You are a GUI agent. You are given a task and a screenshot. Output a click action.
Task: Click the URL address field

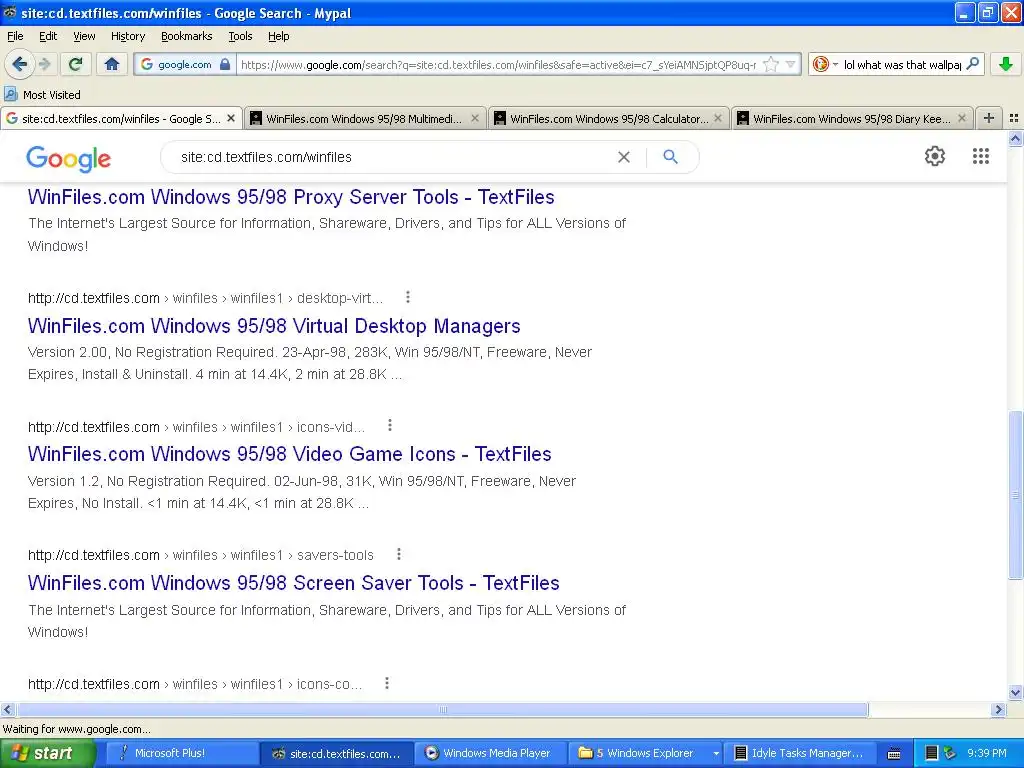pyautogui.click(x=498, y=64)
